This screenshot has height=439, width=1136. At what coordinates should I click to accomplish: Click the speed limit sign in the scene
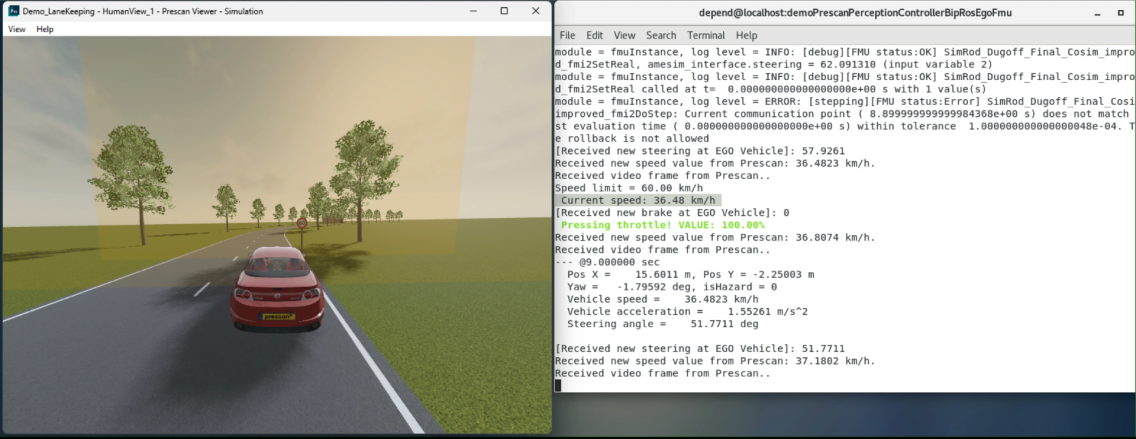[301, 225]
